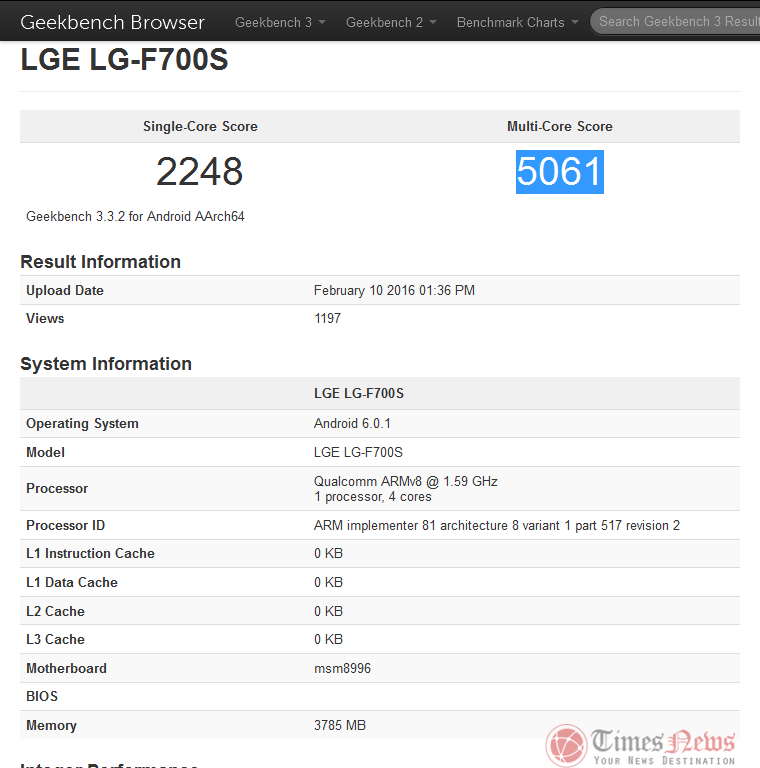Select the msm8996 motherboard value
This screenshot has height=768, width=760.
(x=342, y=668)
